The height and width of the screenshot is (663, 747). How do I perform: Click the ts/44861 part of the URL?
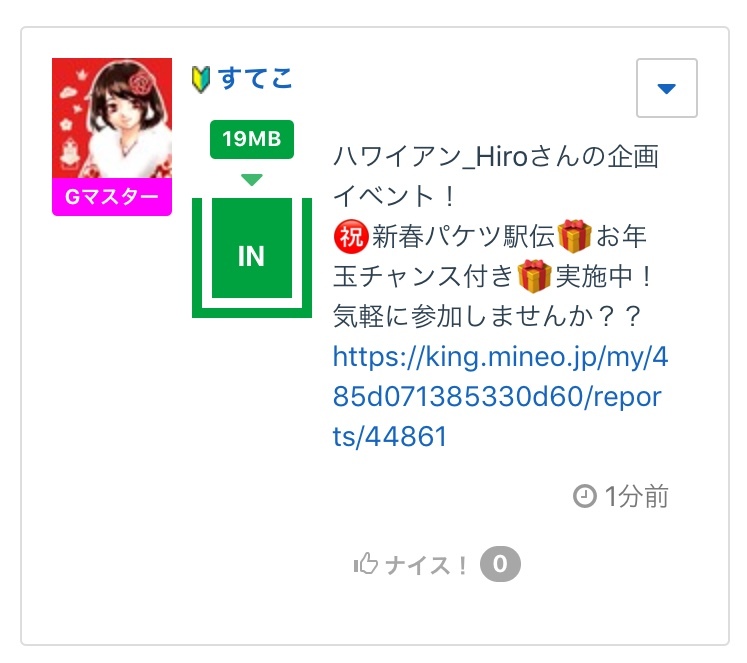point(390,436)
